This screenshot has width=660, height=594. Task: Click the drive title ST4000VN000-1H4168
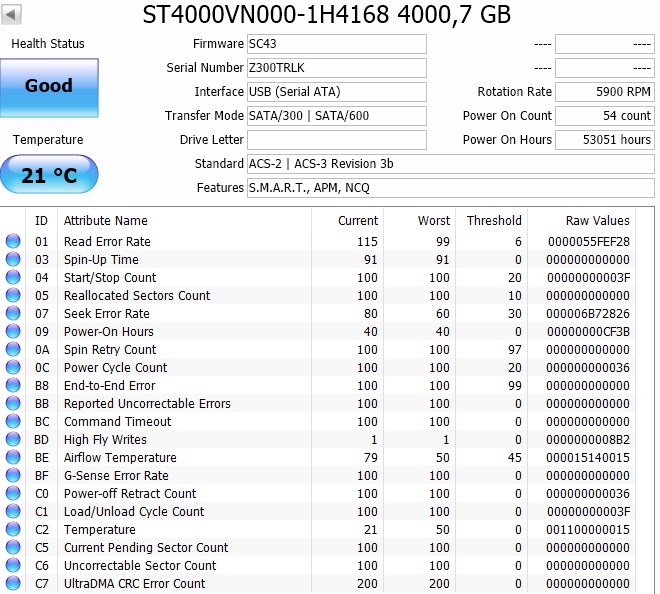[x=266, y=14]
